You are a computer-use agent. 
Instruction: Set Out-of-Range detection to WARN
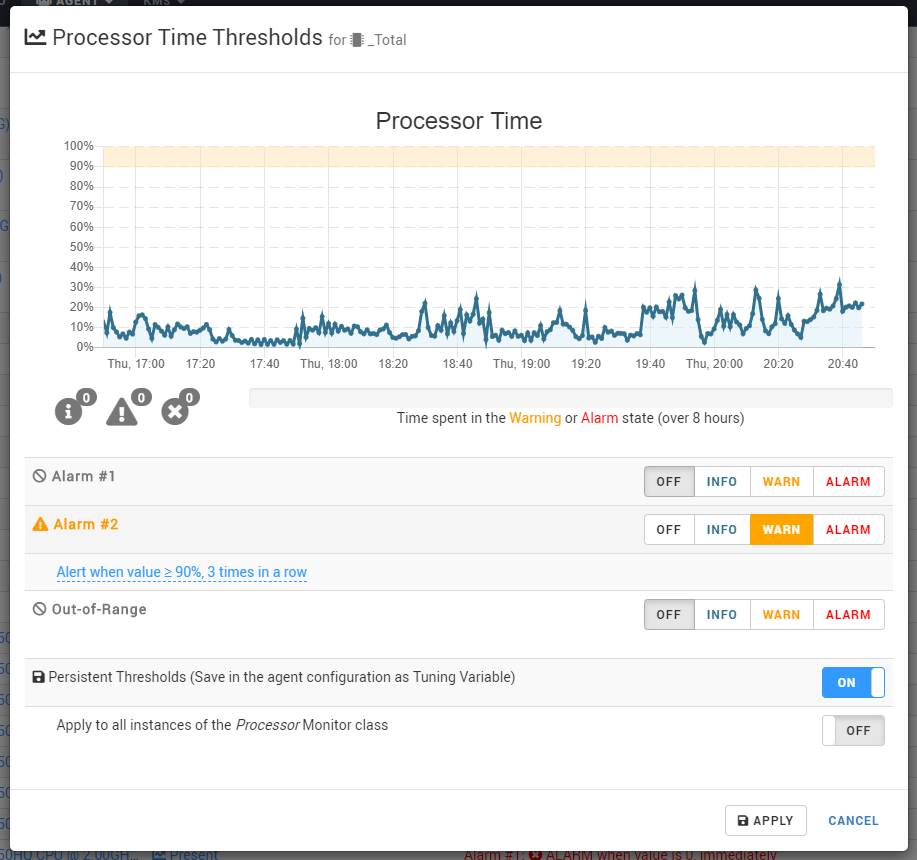(x=781, y=614)
